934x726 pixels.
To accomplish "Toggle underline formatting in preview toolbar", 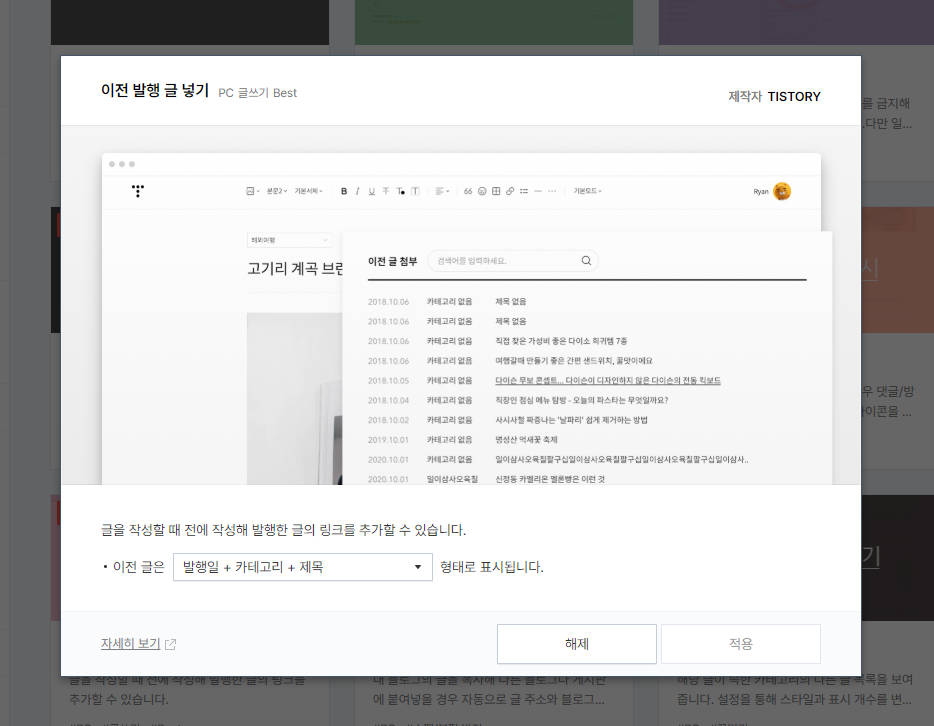I will point(372,191).
